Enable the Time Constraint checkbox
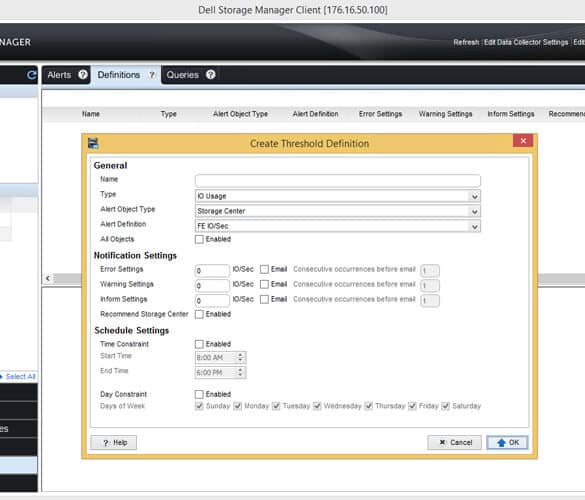Screen dimensions: 585x500 [x=199, y=344]
